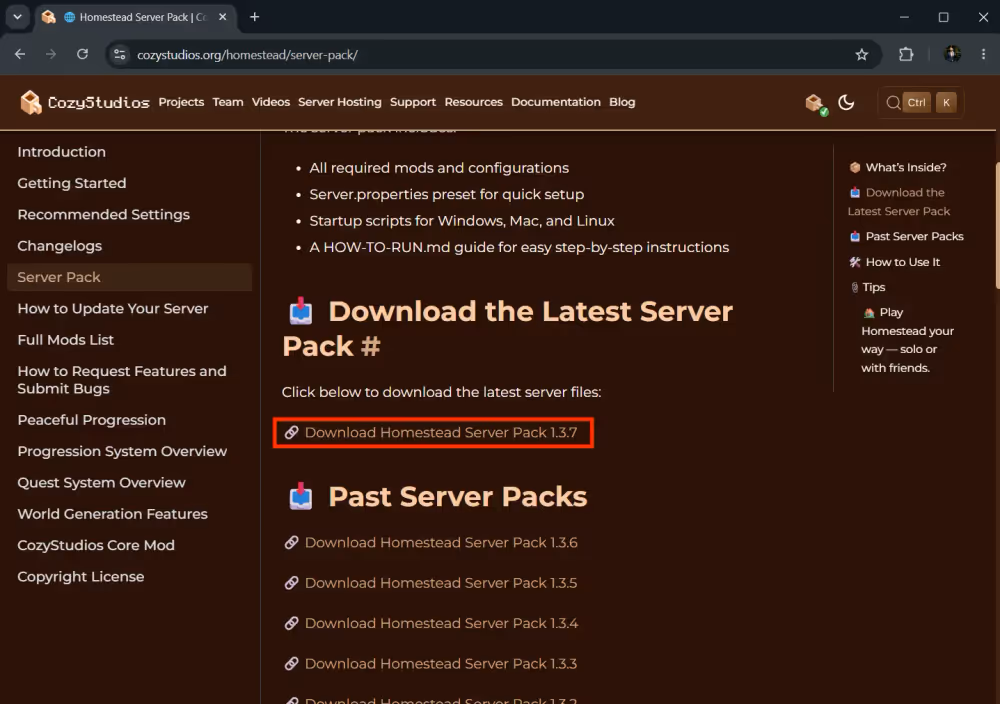Open Changelogs in sidebar
This screenshot has height=704, width=1000.
59,246
